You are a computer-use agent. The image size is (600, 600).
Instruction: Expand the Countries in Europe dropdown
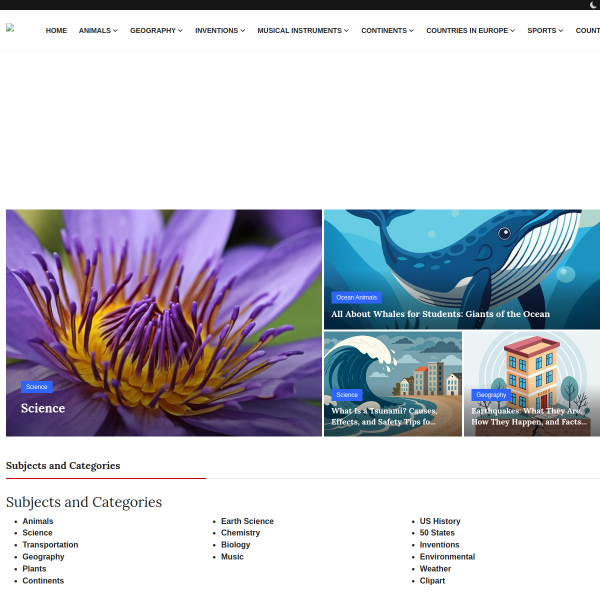(x=470, y=31)
